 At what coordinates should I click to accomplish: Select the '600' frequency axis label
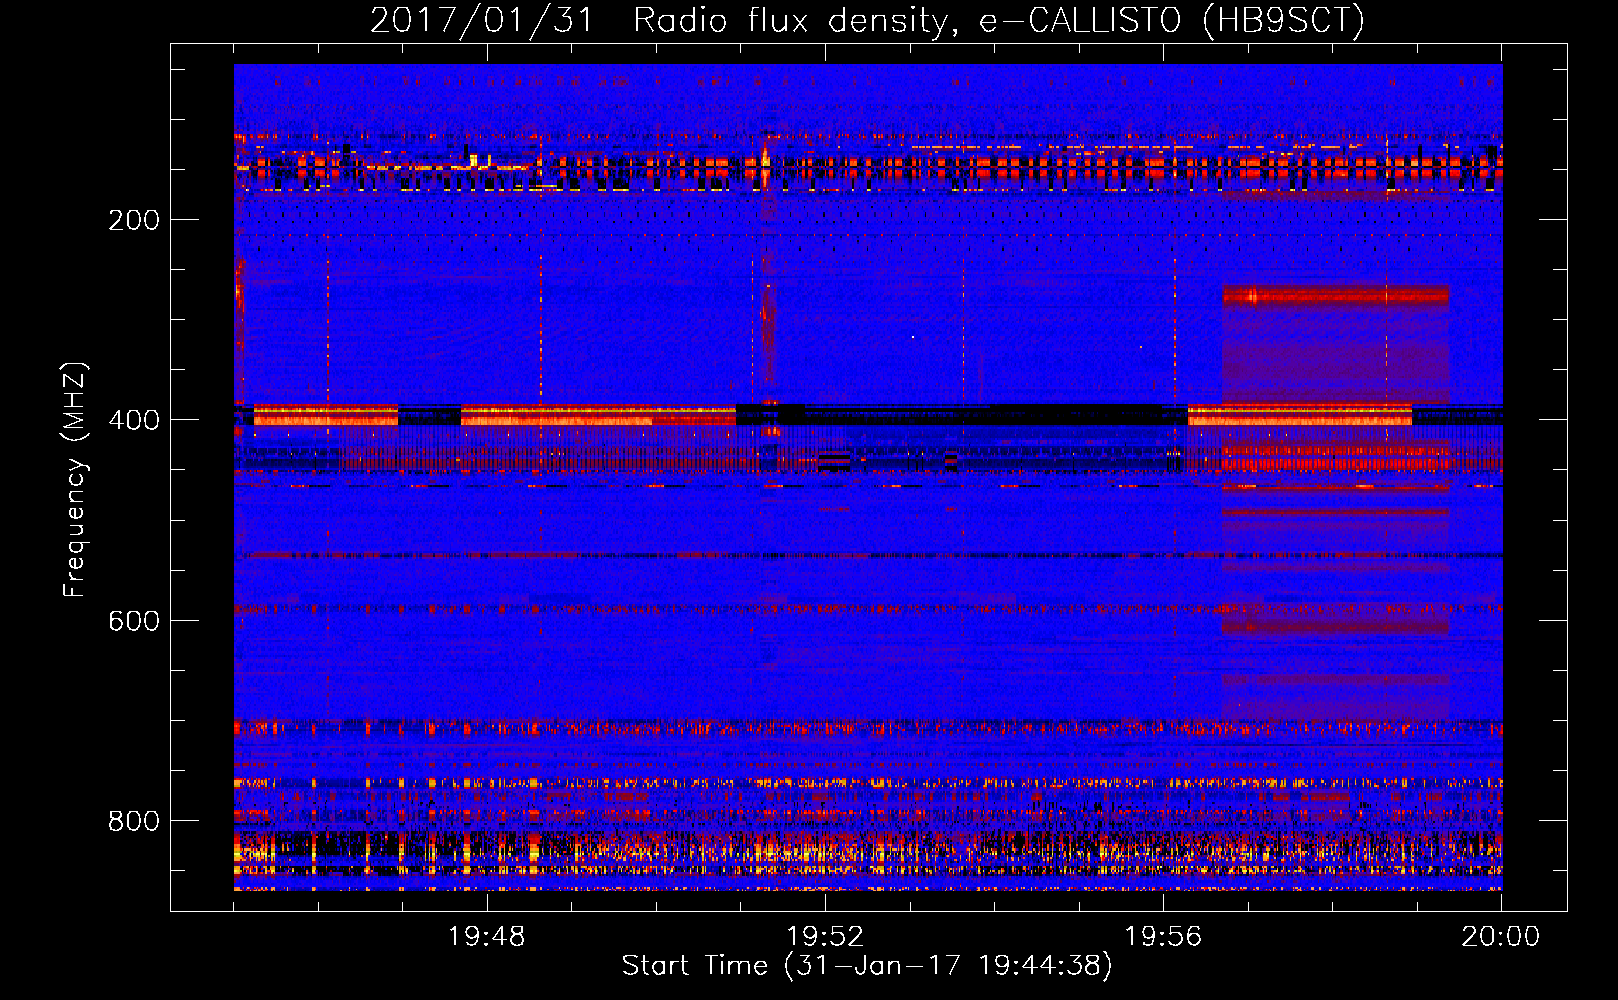[x=134, y=621]
